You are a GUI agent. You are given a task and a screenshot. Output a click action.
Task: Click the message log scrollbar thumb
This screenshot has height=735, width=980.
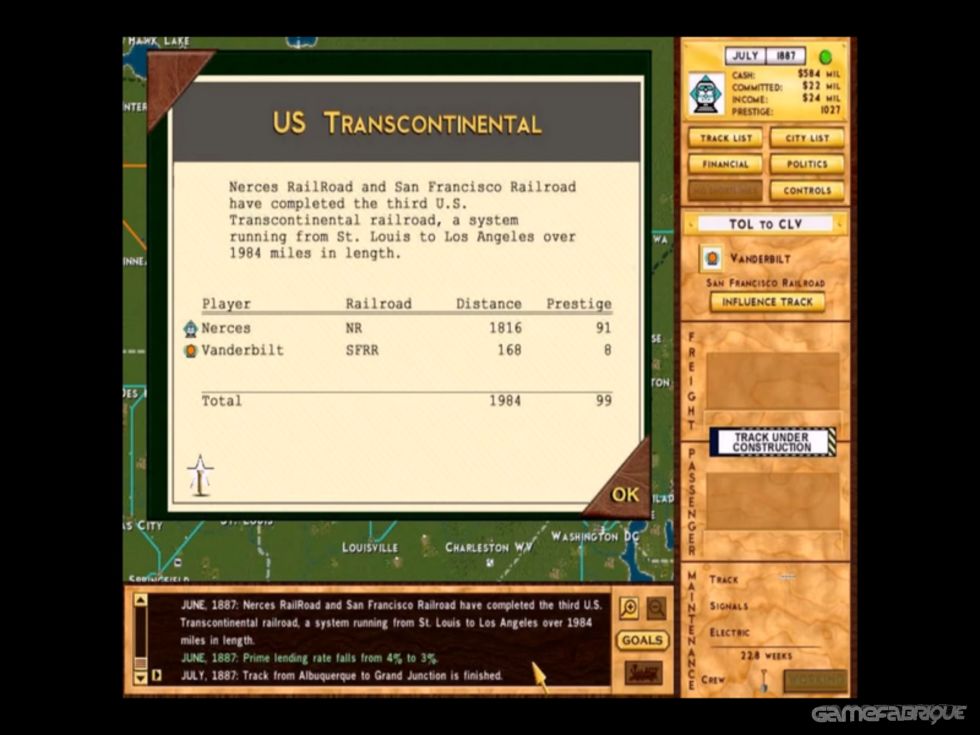tap(141, 662)
